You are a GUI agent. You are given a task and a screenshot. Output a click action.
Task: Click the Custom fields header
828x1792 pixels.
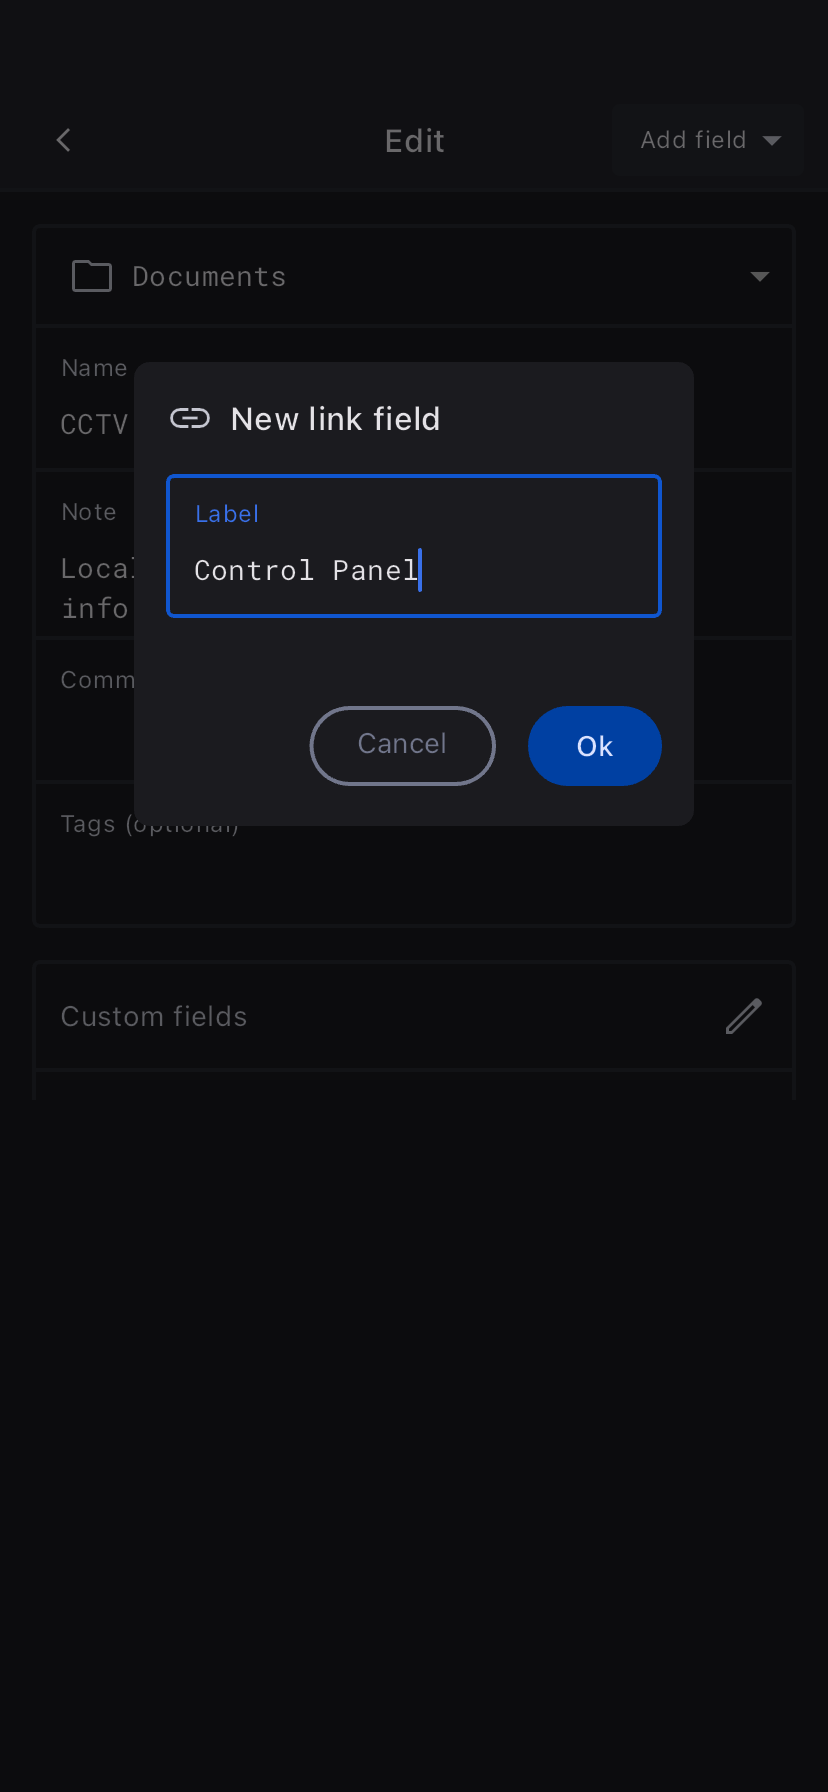point(154,1016)
